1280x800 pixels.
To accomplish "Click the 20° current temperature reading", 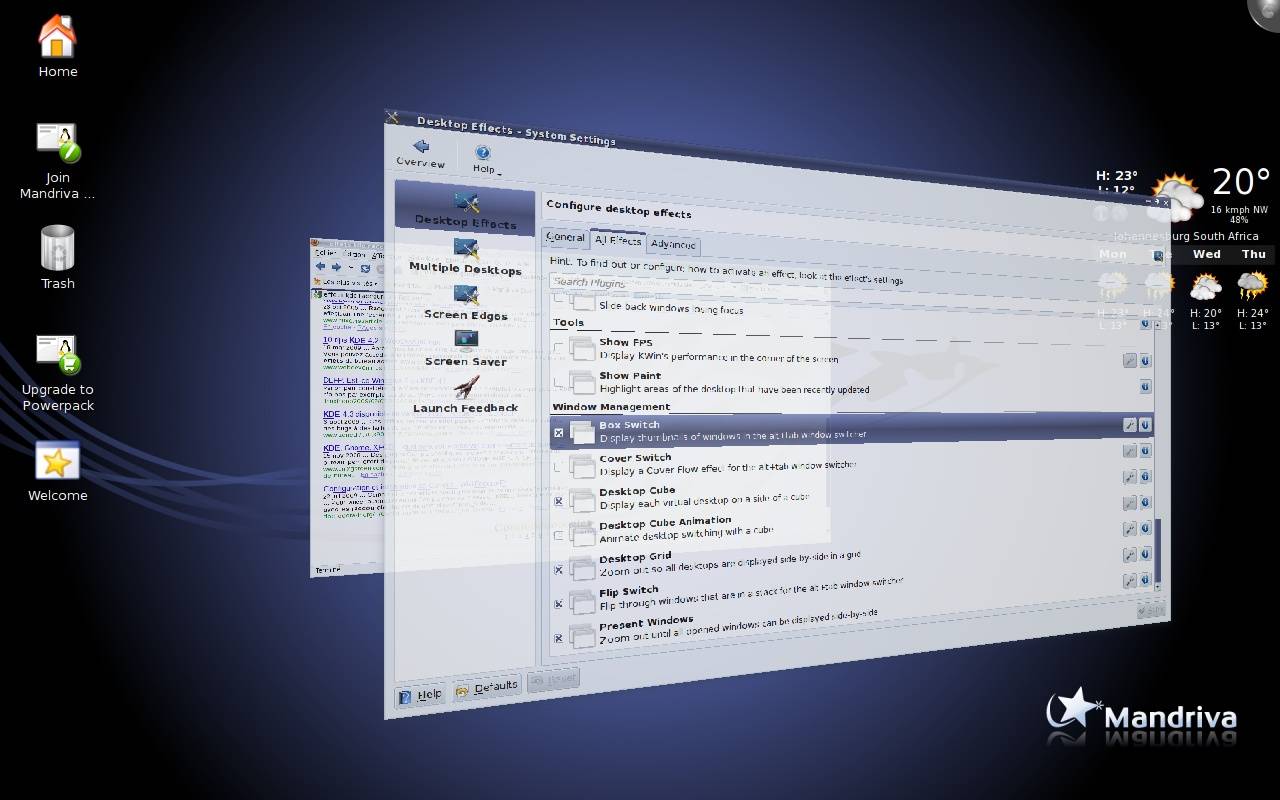I will [x=1241, y=182].
